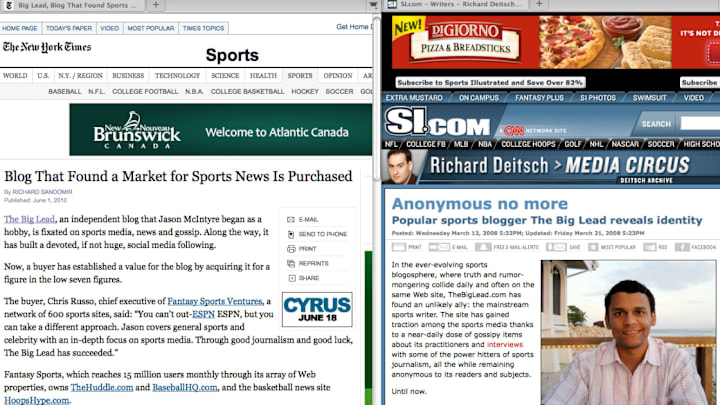Open Swimsuit in the SI top menu
720x405 pixels.
(x=649, y=98)
